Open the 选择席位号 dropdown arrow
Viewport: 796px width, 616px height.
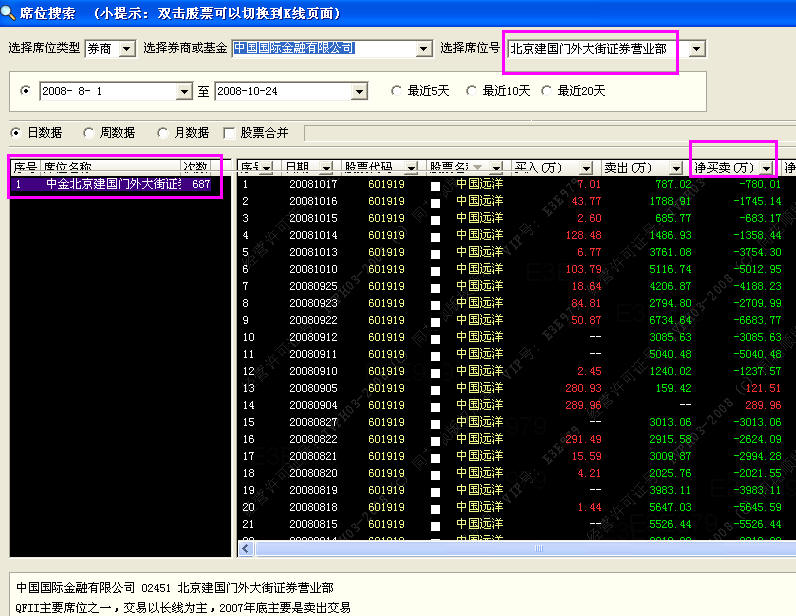[x=697, y=48]
